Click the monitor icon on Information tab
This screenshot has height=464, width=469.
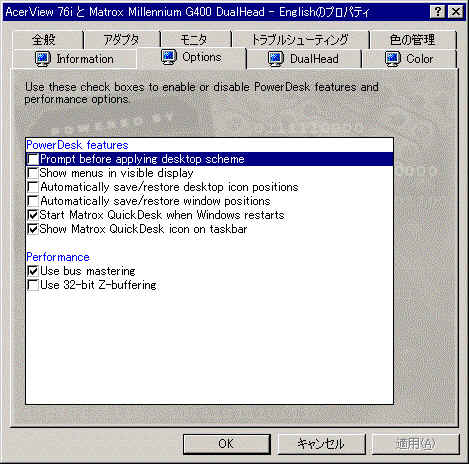43,59
